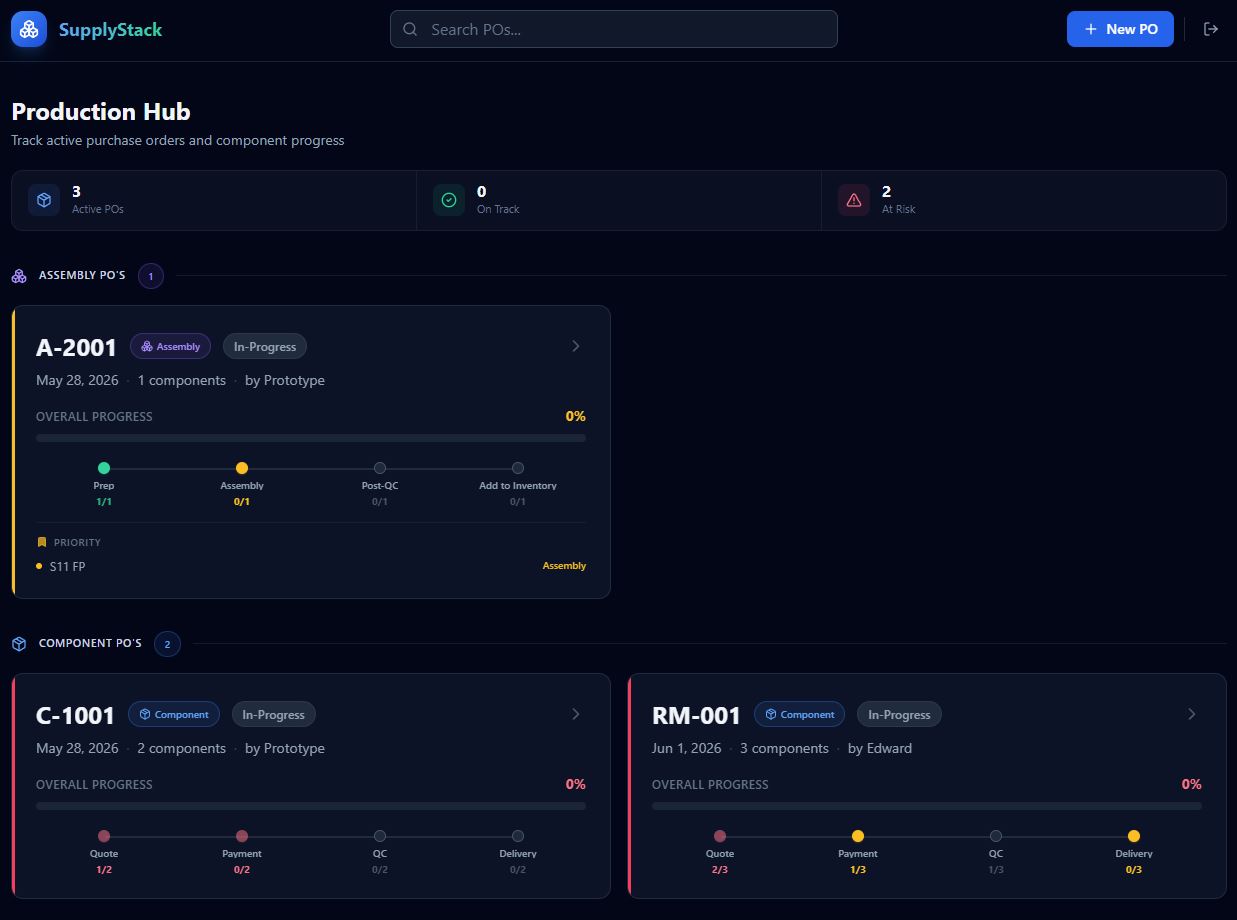Click the search magnifier icon
Viewport: 1237px width, 920px height.
point(410,29)
